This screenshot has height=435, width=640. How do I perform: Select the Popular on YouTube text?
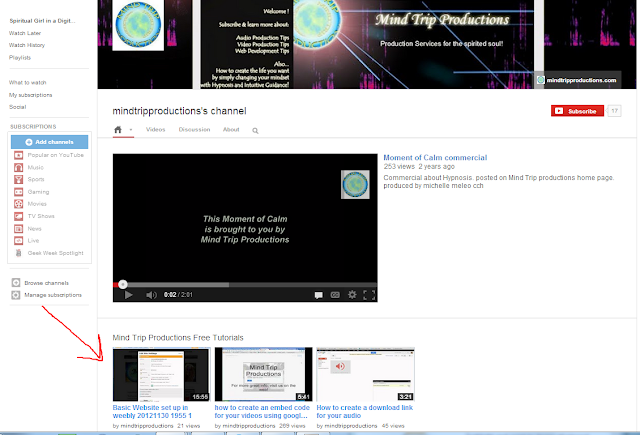coord(56,155)
